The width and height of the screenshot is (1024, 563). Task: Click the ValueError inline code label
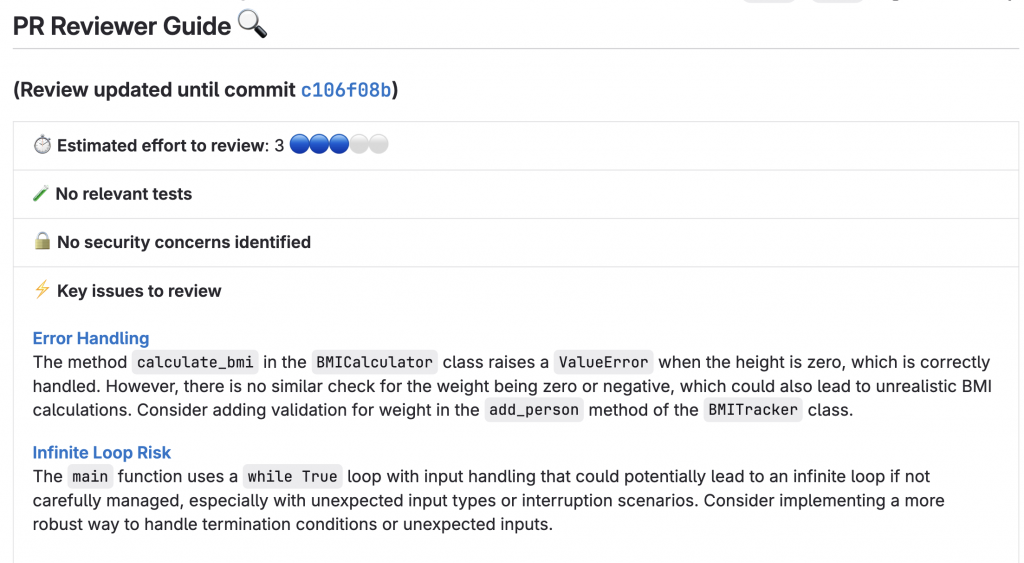pyautogui.click(x=603, y=362)
